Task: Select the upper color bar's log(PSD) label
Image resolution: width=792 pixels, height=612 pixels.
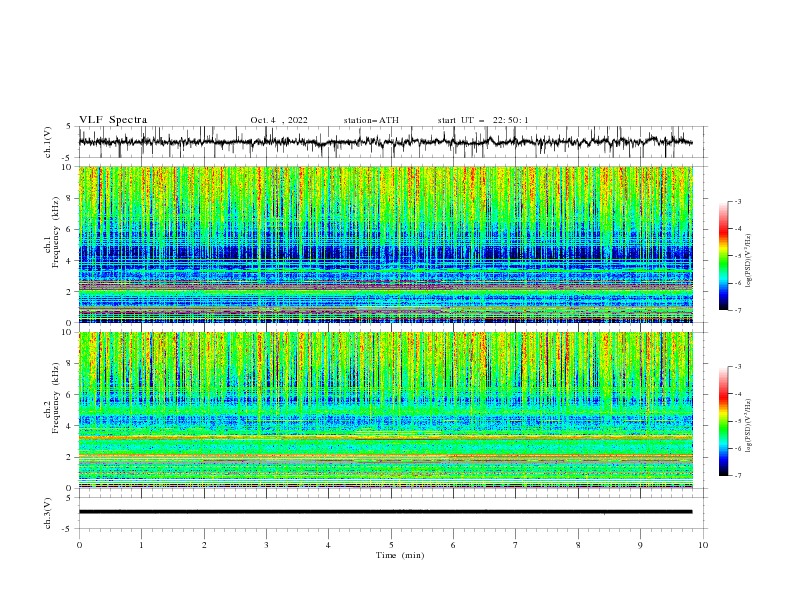Action: [749, 261]
